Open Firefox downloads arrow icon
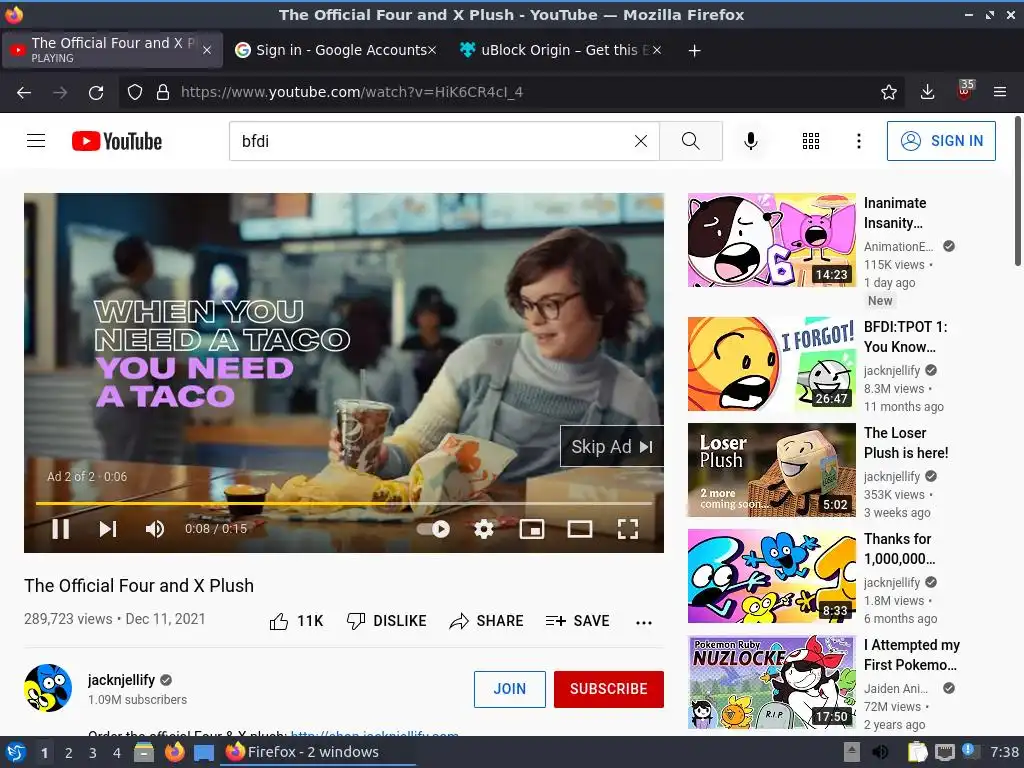 (x=927, y=92)
